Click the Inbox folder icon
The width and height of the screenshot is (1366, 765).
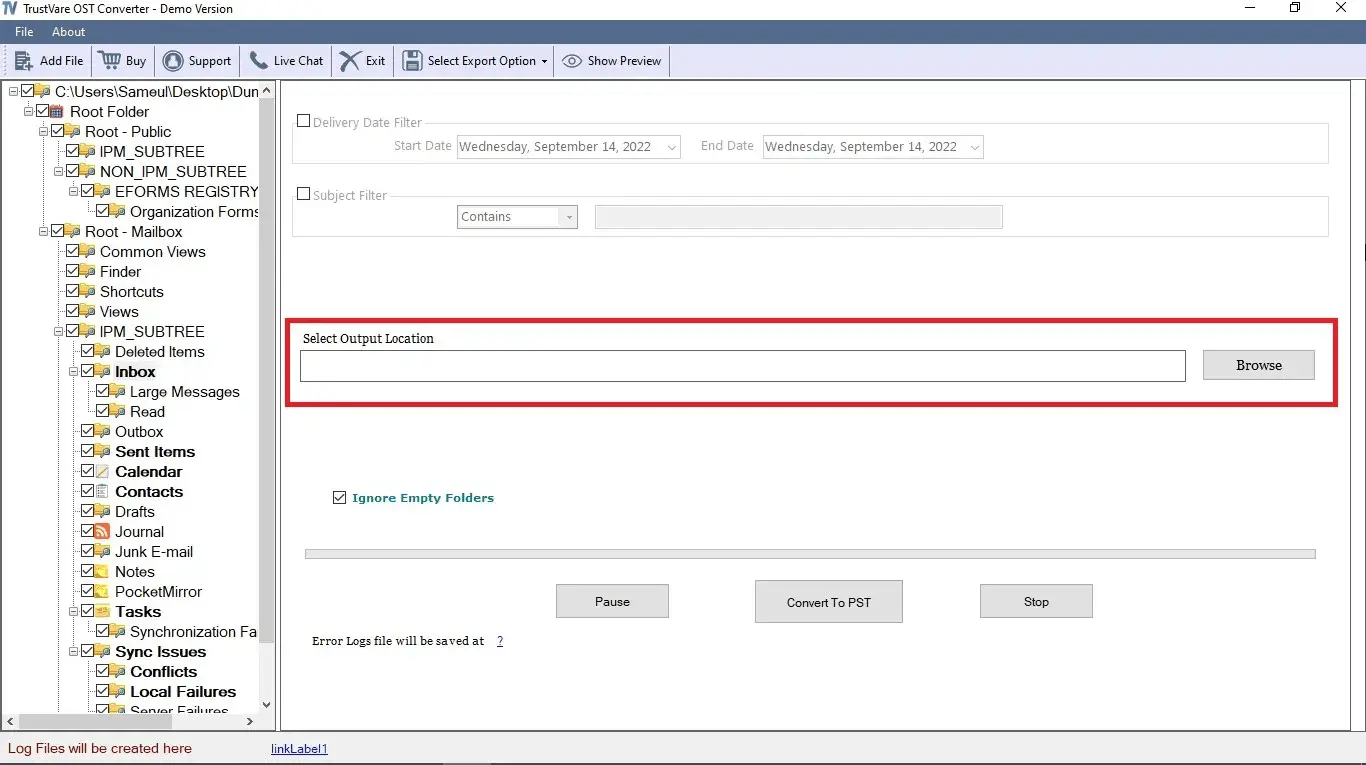point(102,371)
